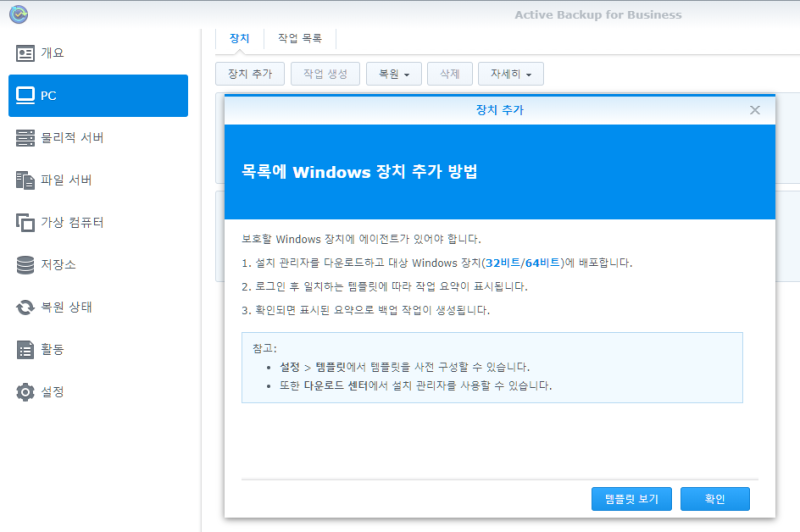
Task: Open the 물리적 서버 server icon
Action: tap(25, 138)
